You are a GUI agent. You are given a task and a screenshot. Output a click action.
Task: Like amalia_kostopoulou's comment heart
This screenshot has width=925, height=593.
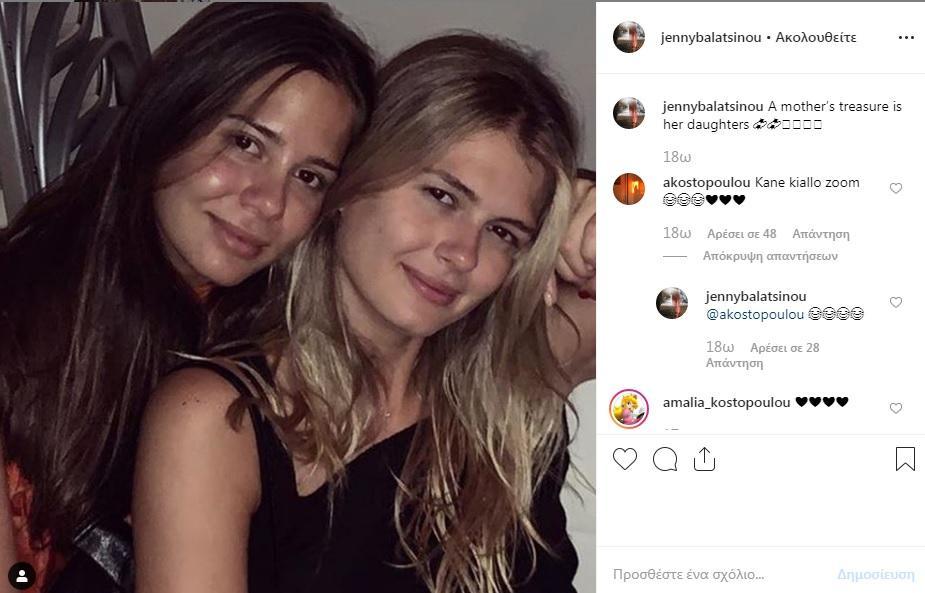coord(896,408)
